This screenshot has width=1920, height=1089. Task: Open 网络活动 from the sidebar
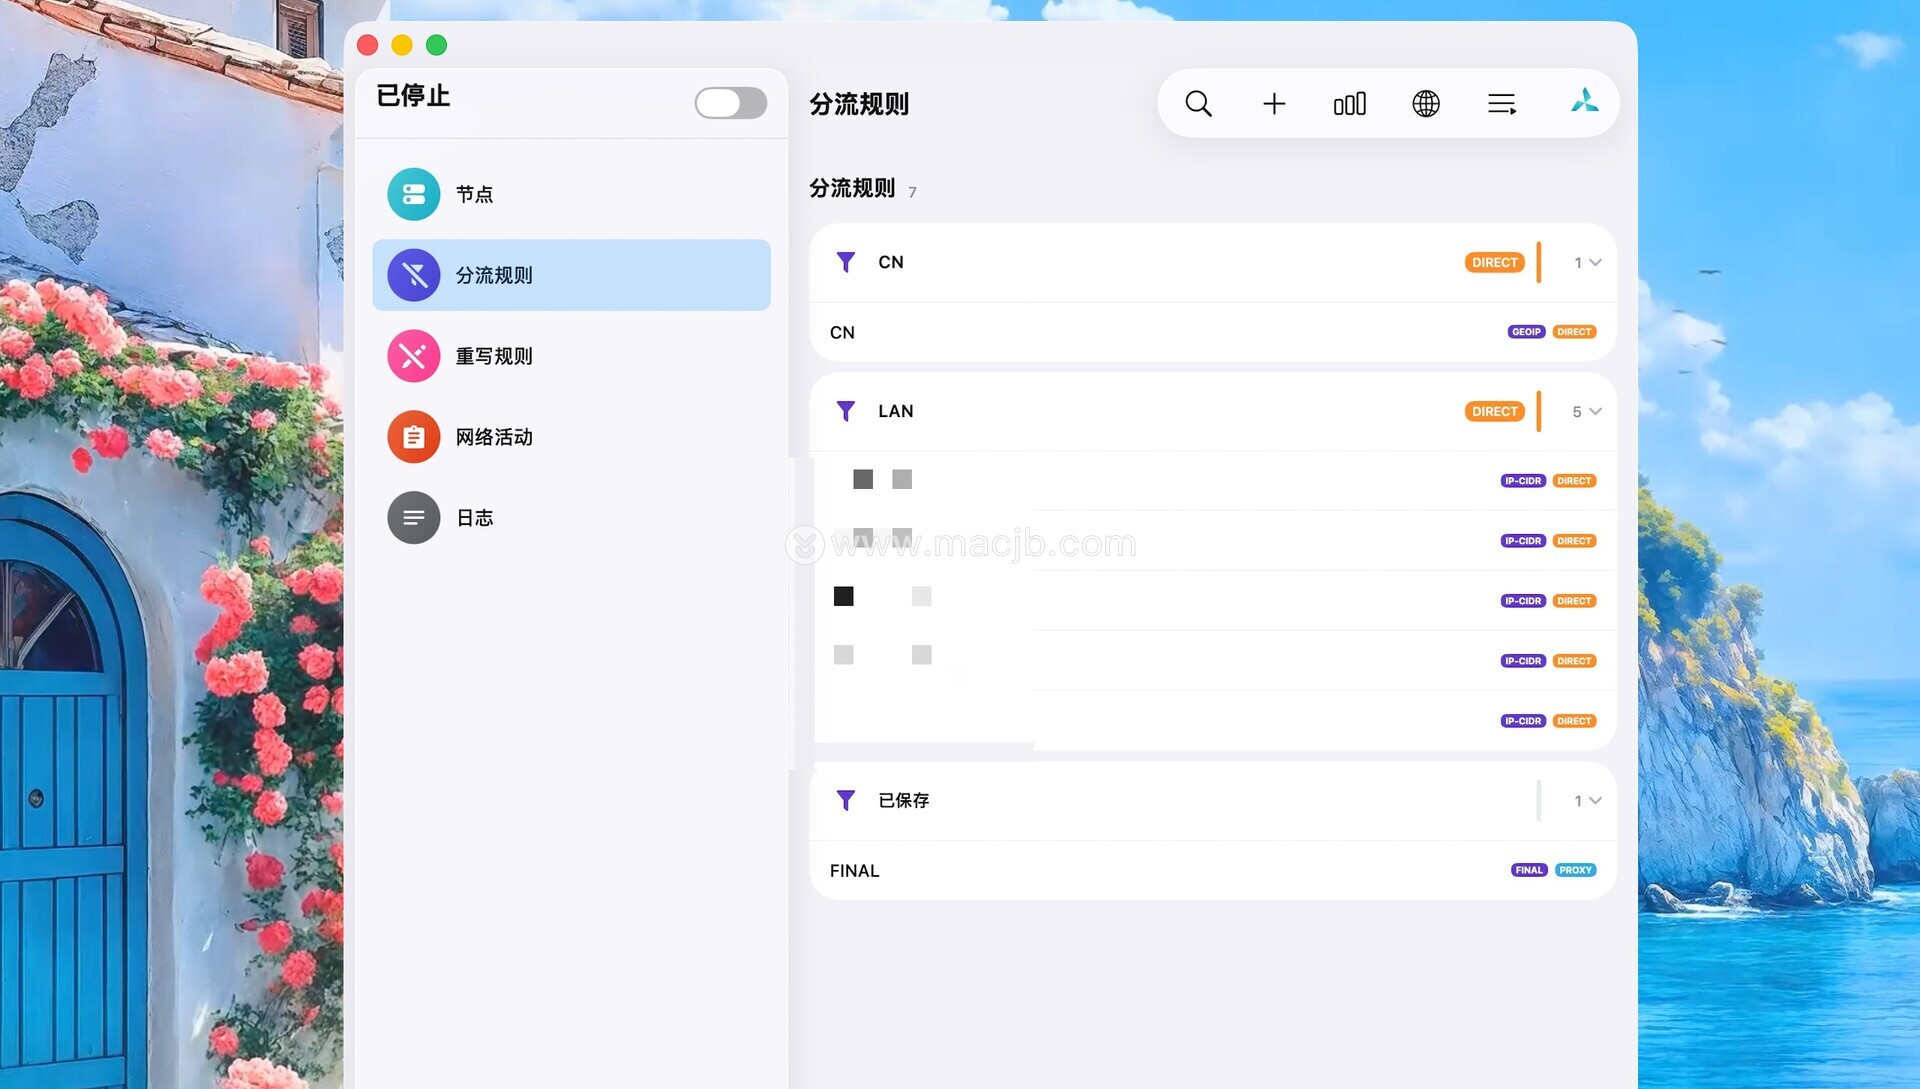pyautogui.click(x=493, y=437)
